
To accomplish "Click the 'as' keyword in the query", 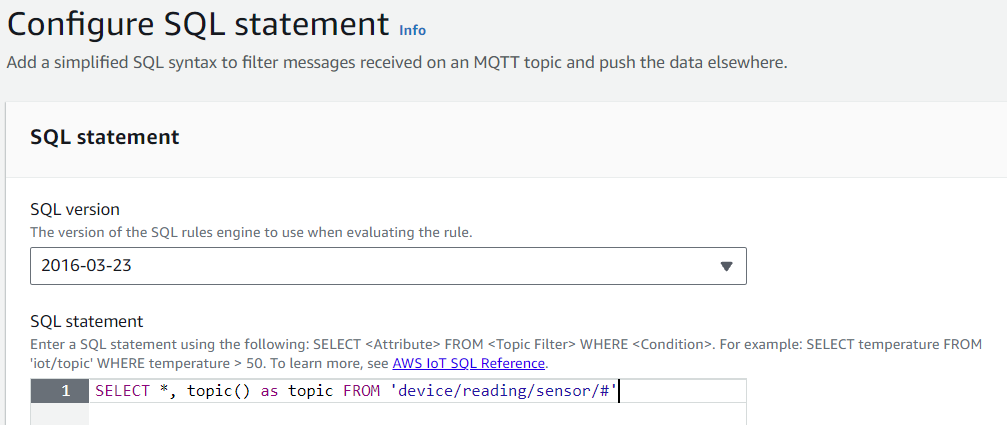I will click(270, 391).
